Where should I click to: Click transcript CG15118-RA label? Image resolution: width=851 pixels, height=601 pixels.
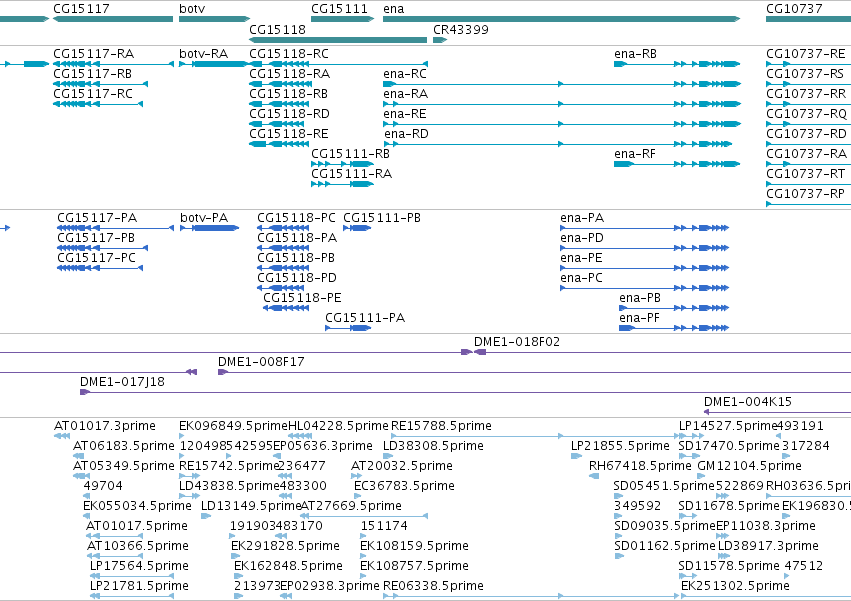click(x=289, y=74)
